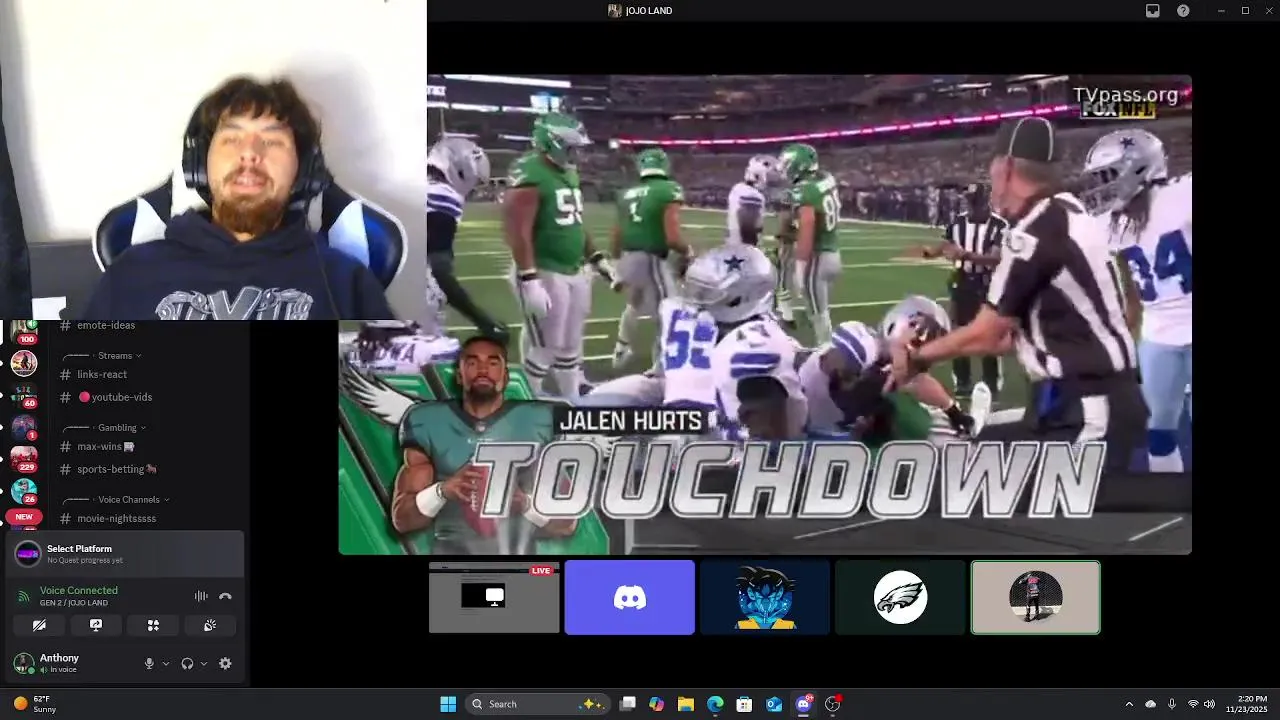Disconnect from the voice call

(x=225, y=596)
